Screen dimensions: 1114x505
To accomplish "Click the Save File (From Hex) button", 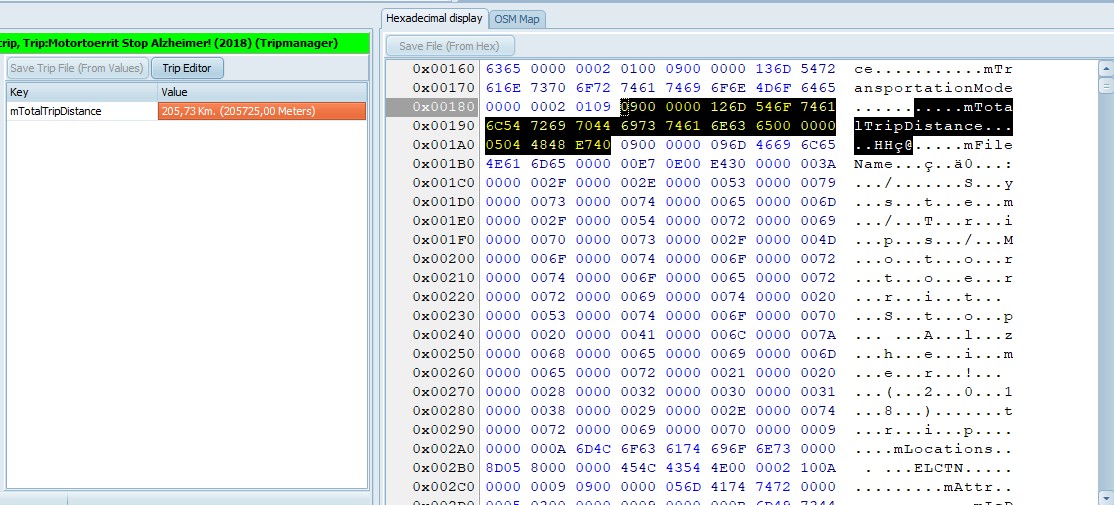I will click(449, 46).
